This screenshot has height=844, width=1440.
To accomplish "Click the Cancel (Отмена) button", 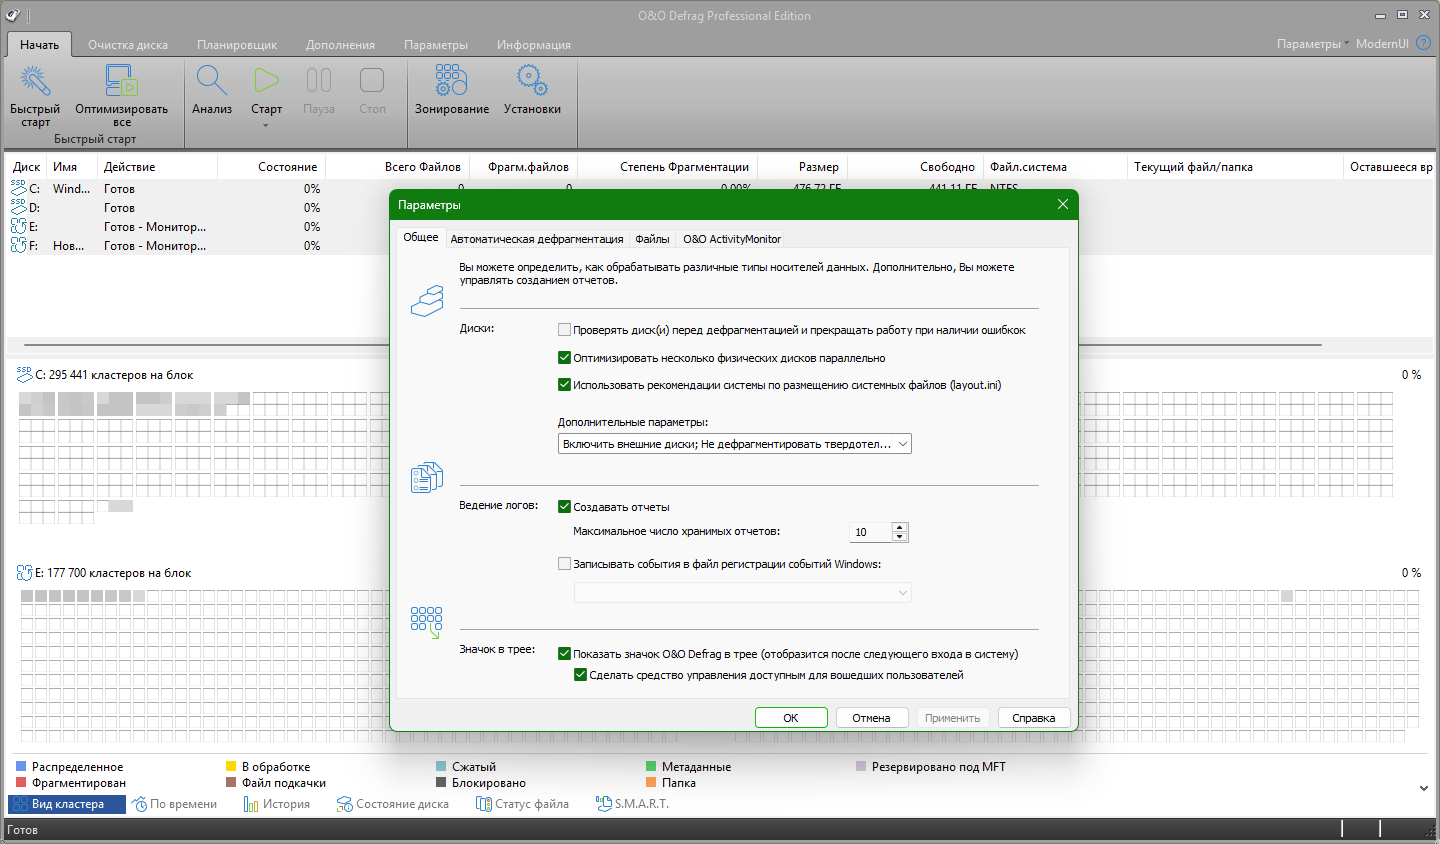I will coord(871,718).
